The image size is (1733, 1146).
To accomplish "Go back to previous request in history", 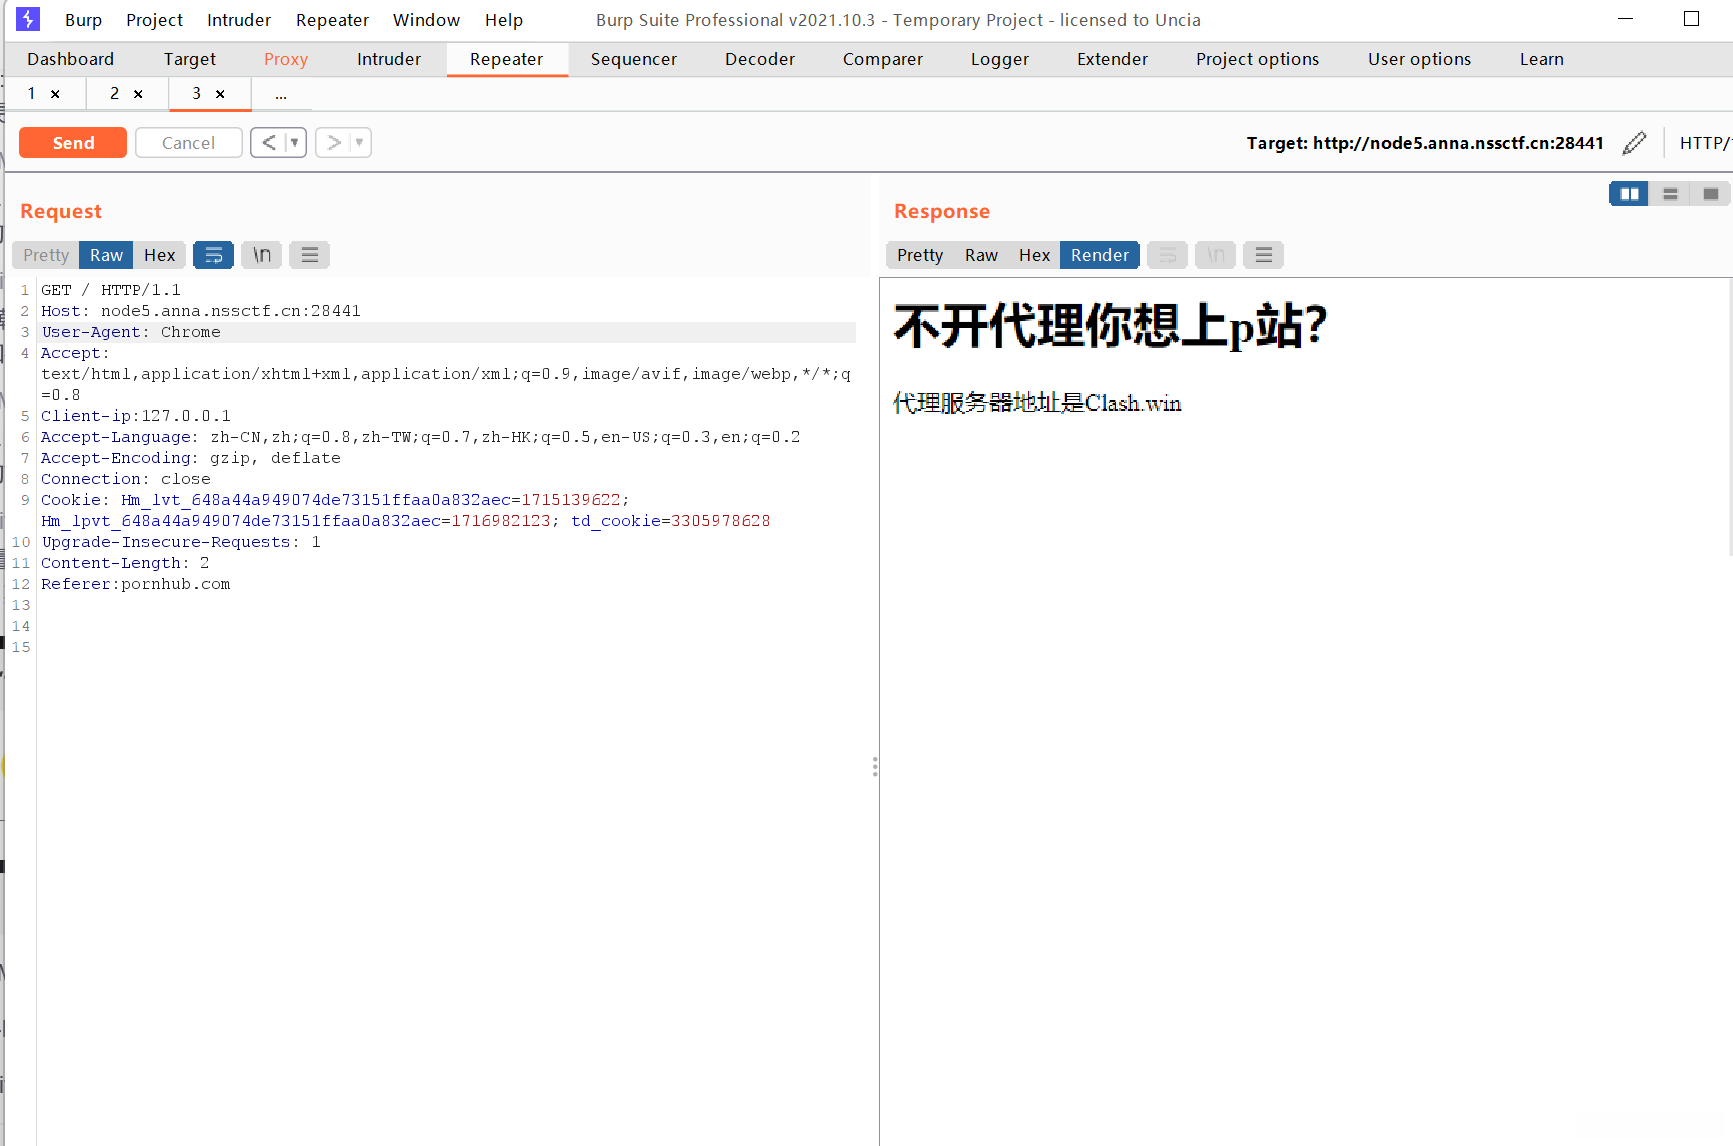I will pyautogui.click(x=268, y=143).
